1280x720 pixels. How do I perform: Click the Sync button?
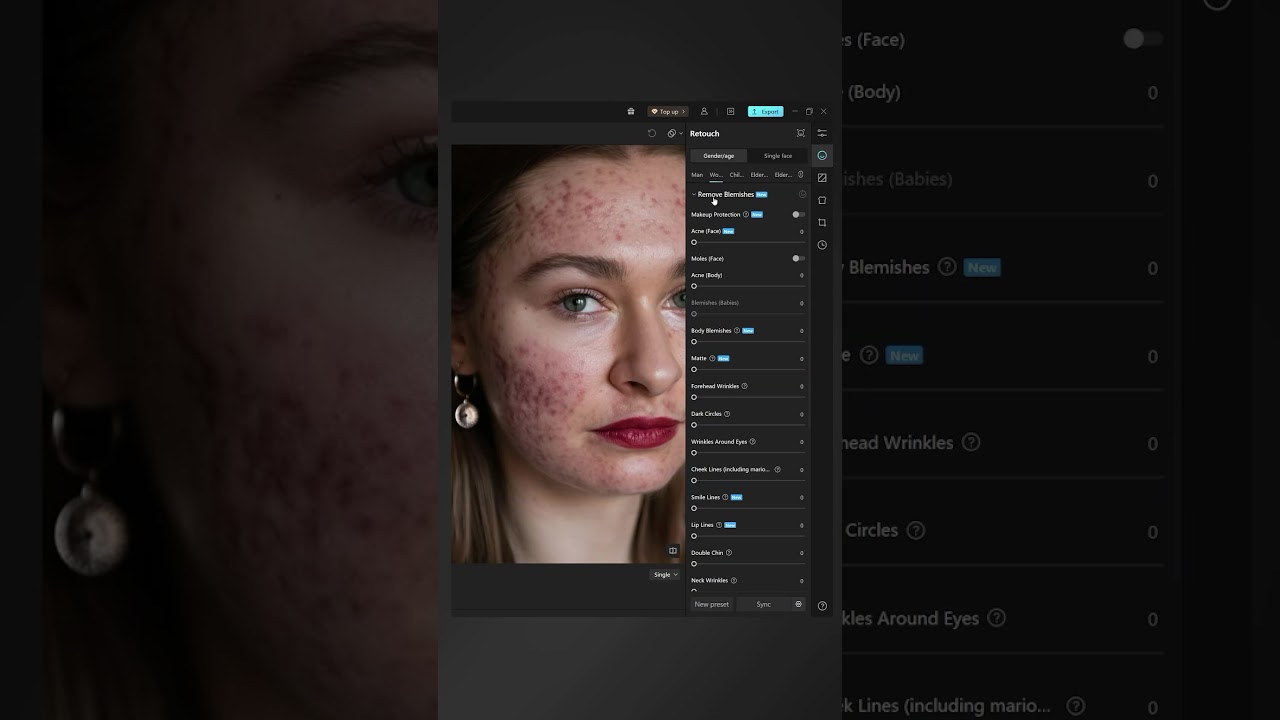(x=764, y=604)
